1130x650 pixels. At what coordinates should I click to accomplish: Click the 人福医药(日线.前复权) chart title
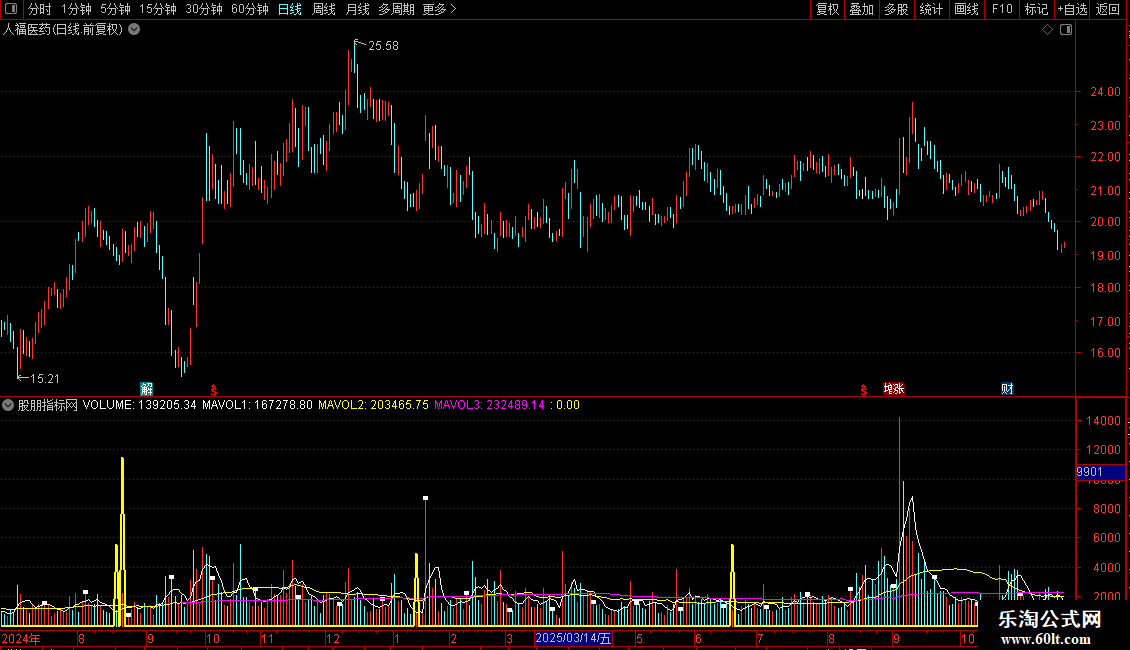click(63, 30)
